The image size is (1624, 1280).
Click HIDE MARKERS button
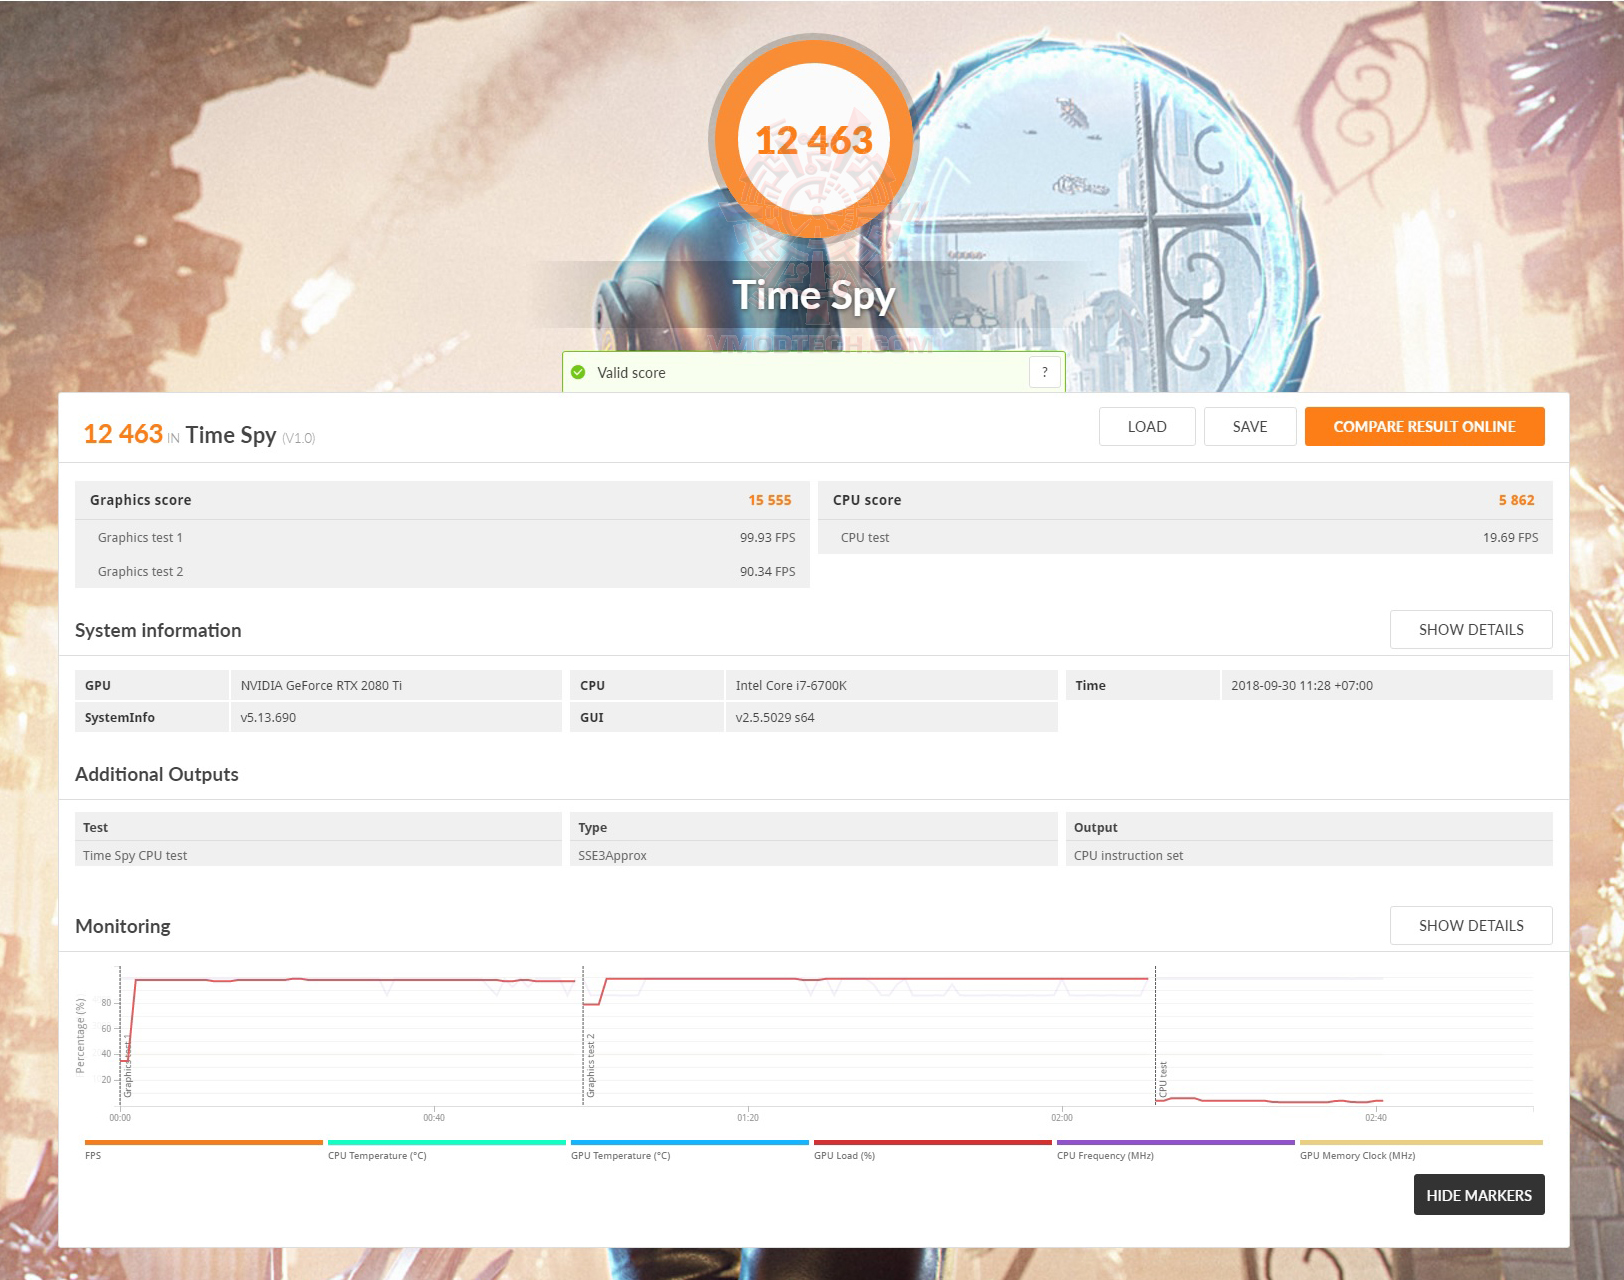click(1479, 1195)
